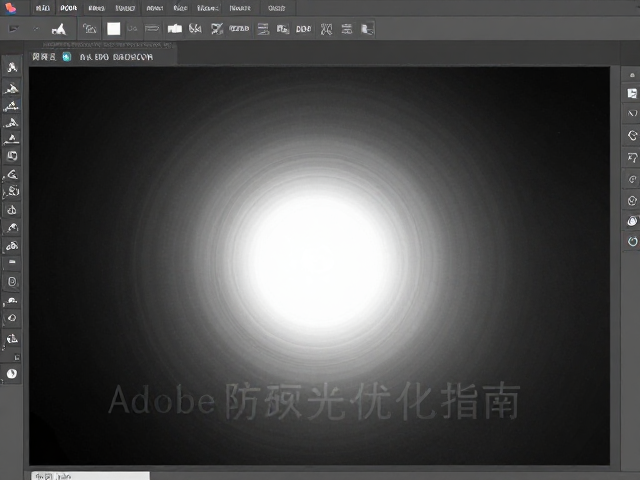Select the open document tab above the canvas

[x=102, y=57]
